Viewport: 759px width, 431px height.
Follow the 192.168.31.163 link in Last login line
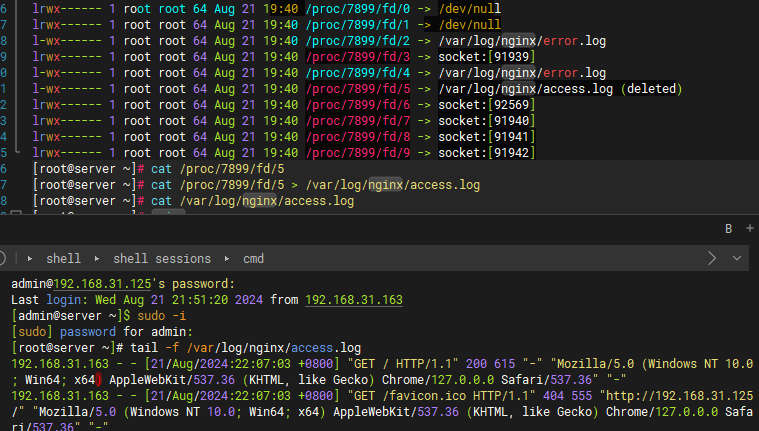tap(354, 300)
